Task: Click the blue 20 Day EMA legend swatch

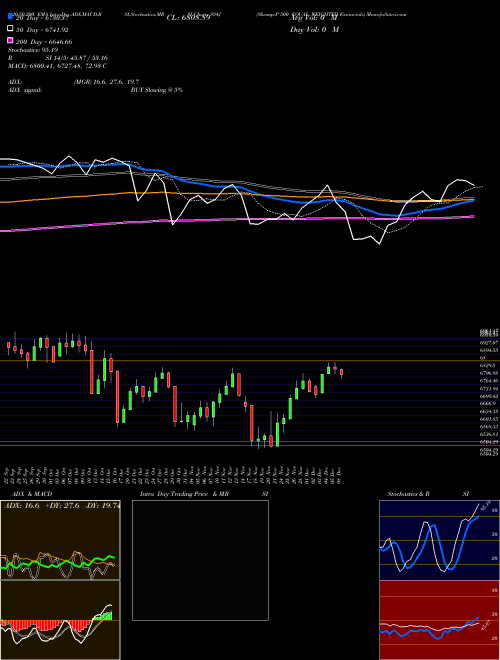Action: coord(10,17)
